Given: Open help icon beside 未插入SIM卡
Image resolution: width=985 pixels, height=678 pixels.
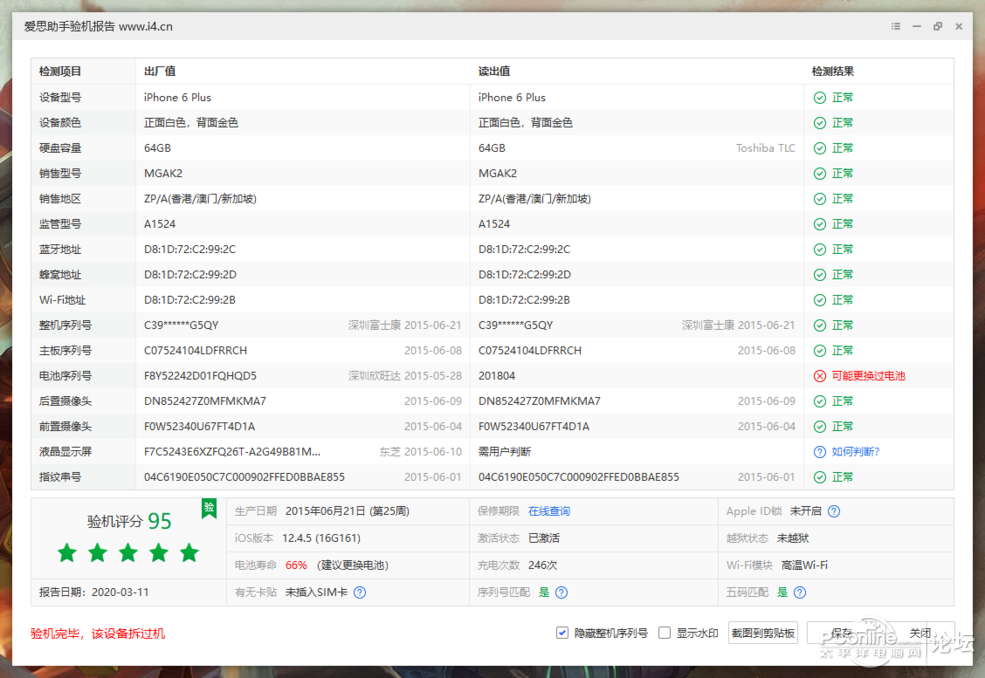Looking at the screenshot, I should 359,593.
